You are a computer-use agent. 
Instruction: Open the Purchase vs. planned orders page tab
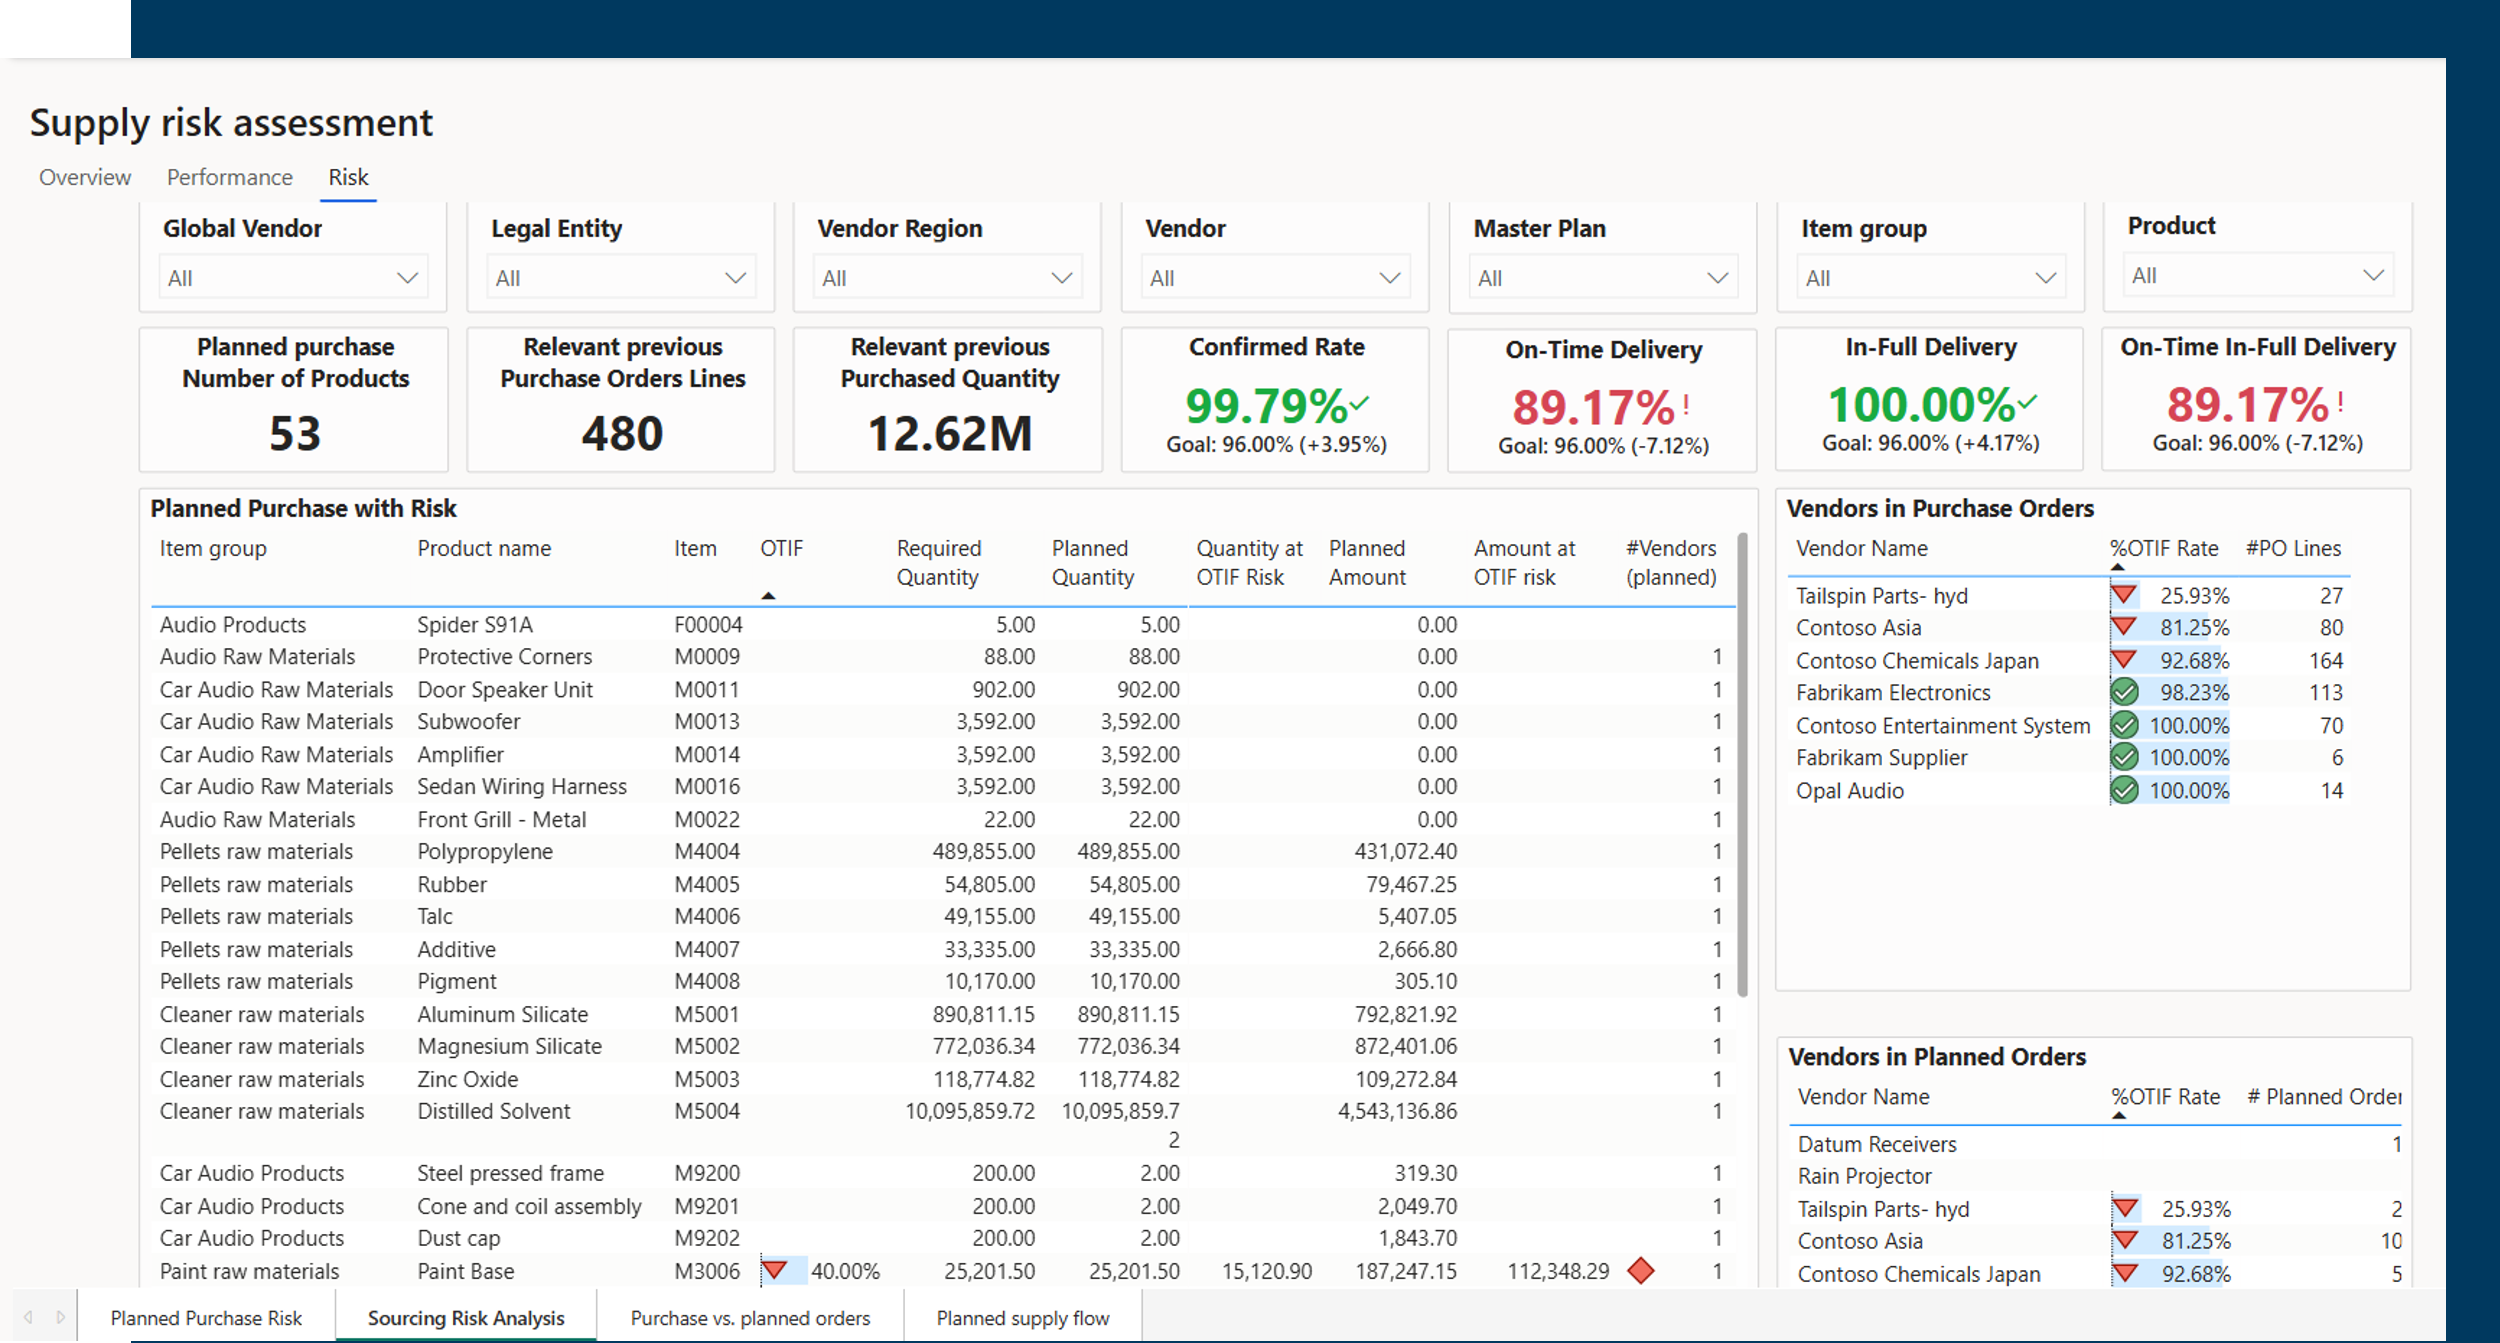(750, 1318)
